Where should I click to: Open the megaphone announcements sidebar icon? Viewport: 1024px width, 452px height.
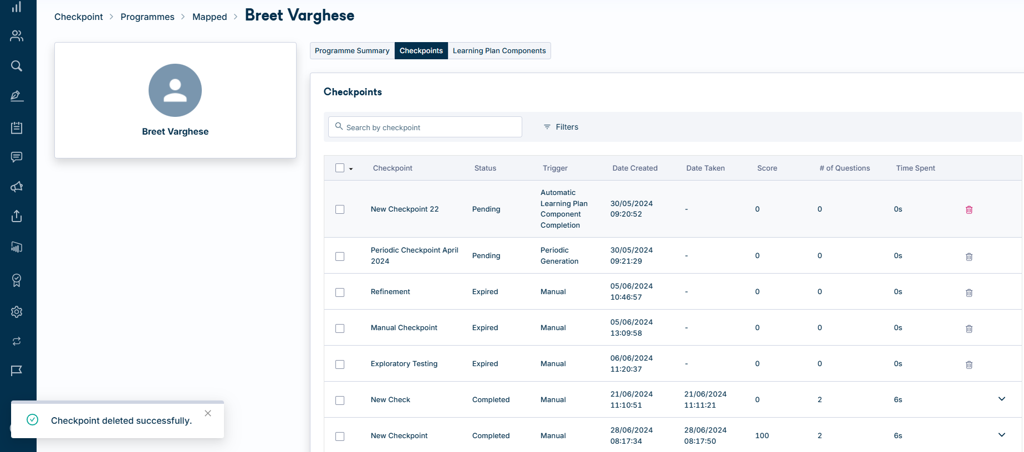tap(16, 187)
